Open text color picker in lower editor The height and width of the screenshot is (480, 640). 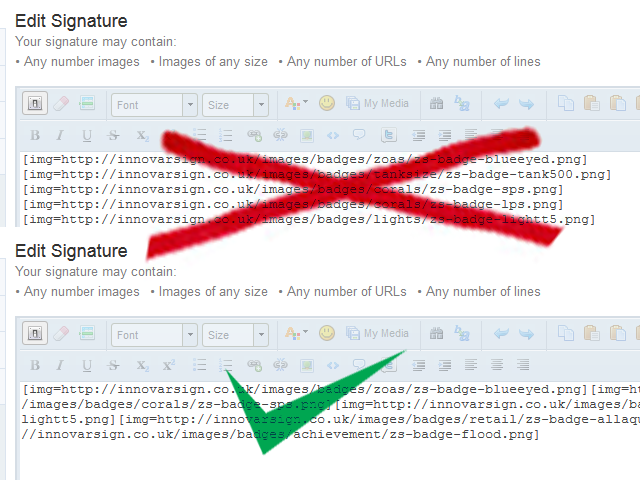click(x=297, y=334)
